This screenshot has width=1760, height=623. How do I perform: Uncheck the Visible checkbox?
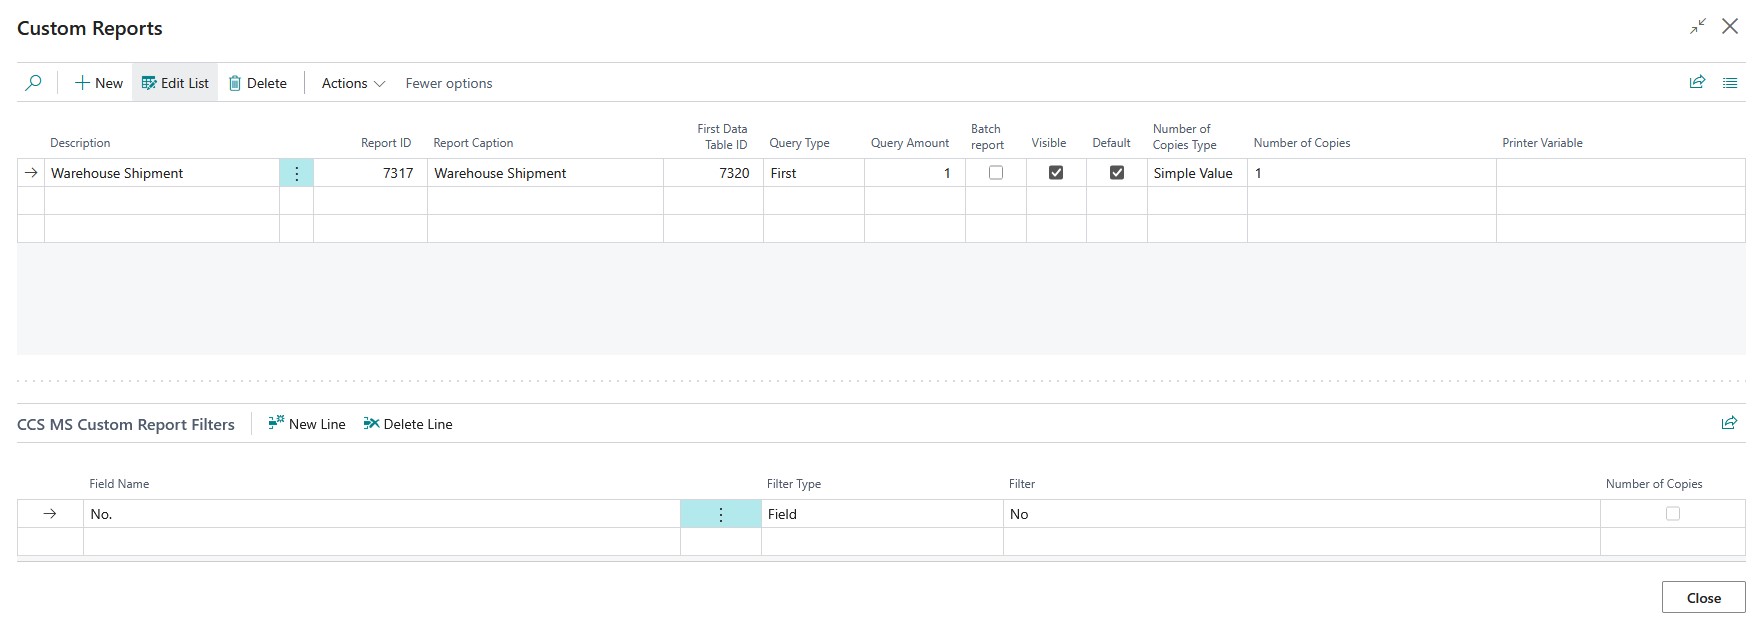[x=1055, y=173]
